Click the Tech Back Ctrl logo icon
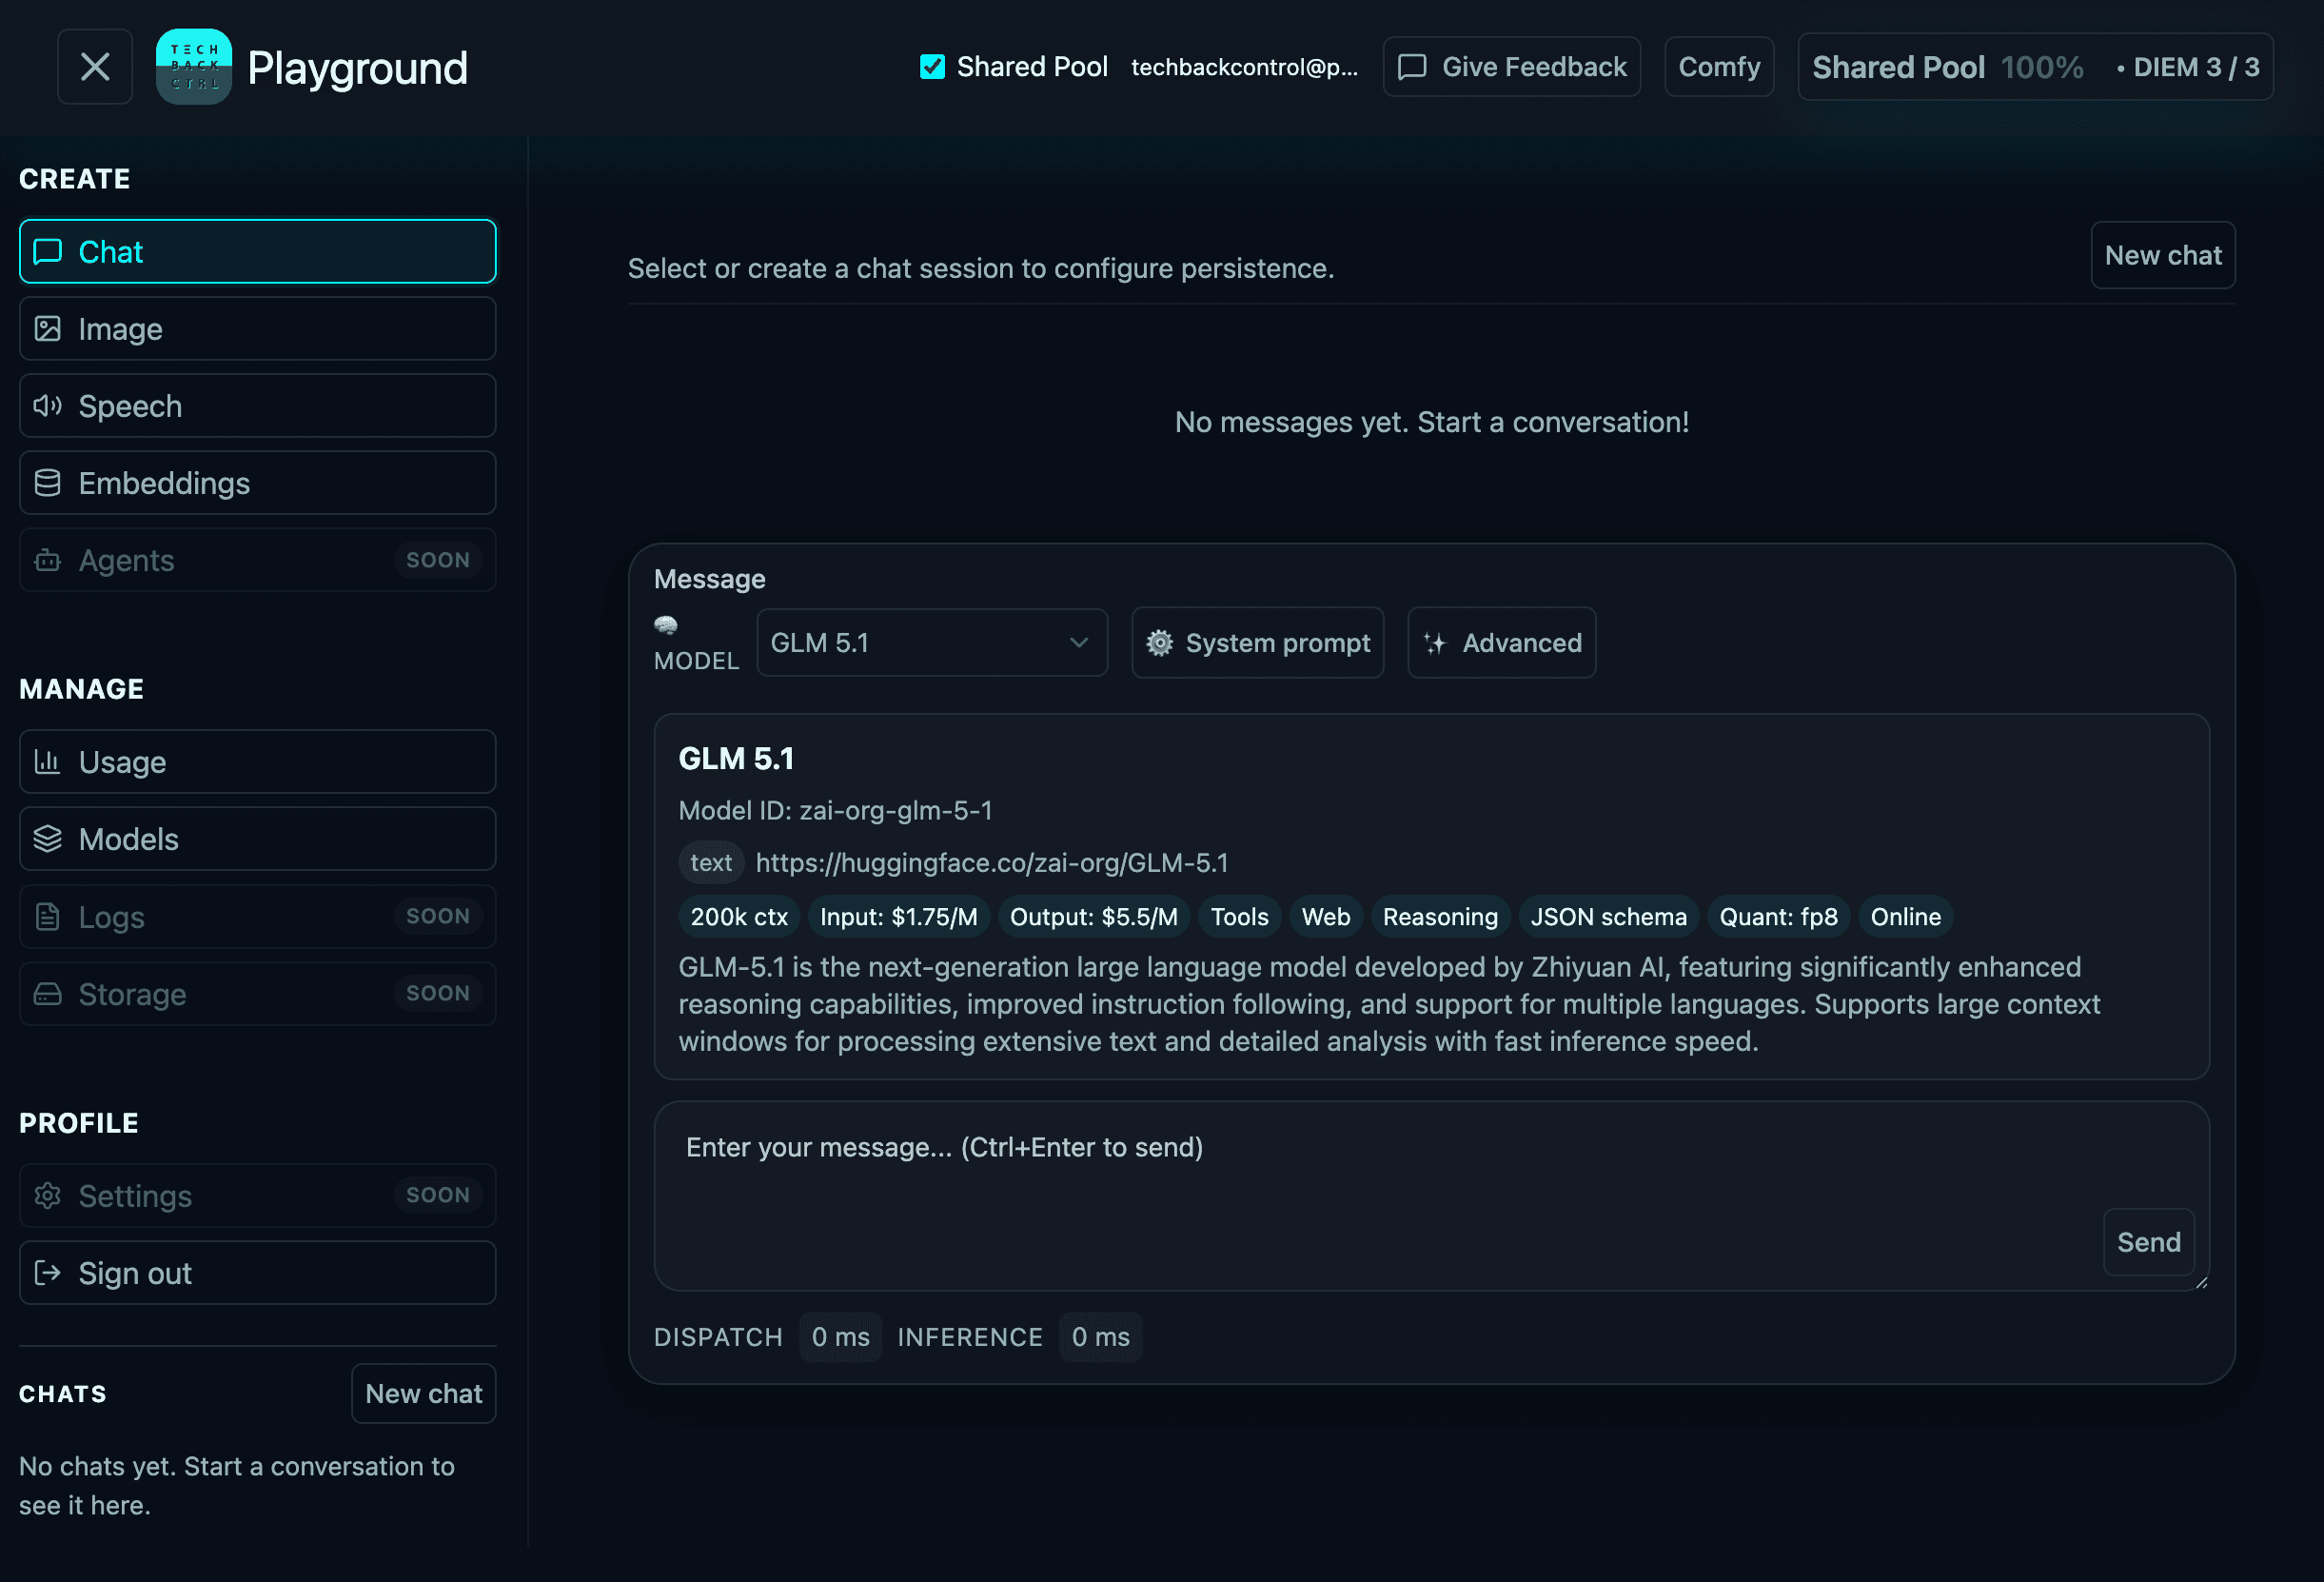 click(x=194, y=67)
